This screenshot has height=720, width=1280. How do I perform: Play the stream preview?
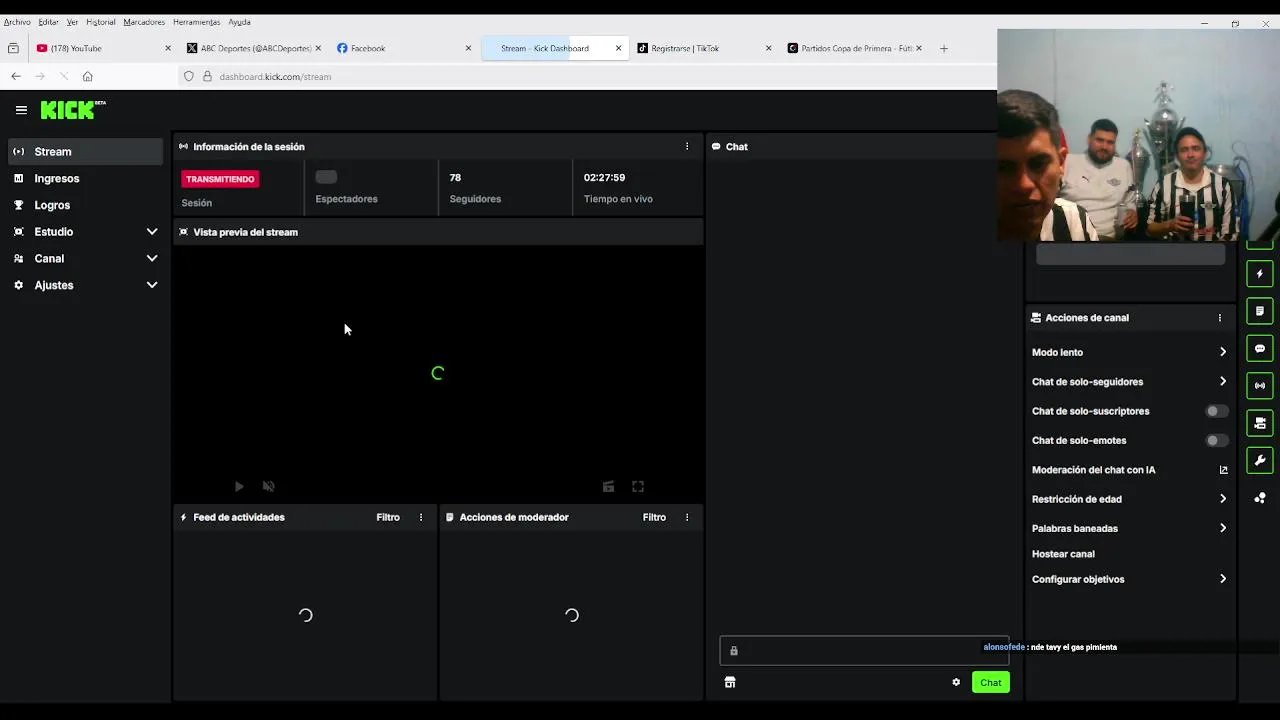tap(239, 486)
